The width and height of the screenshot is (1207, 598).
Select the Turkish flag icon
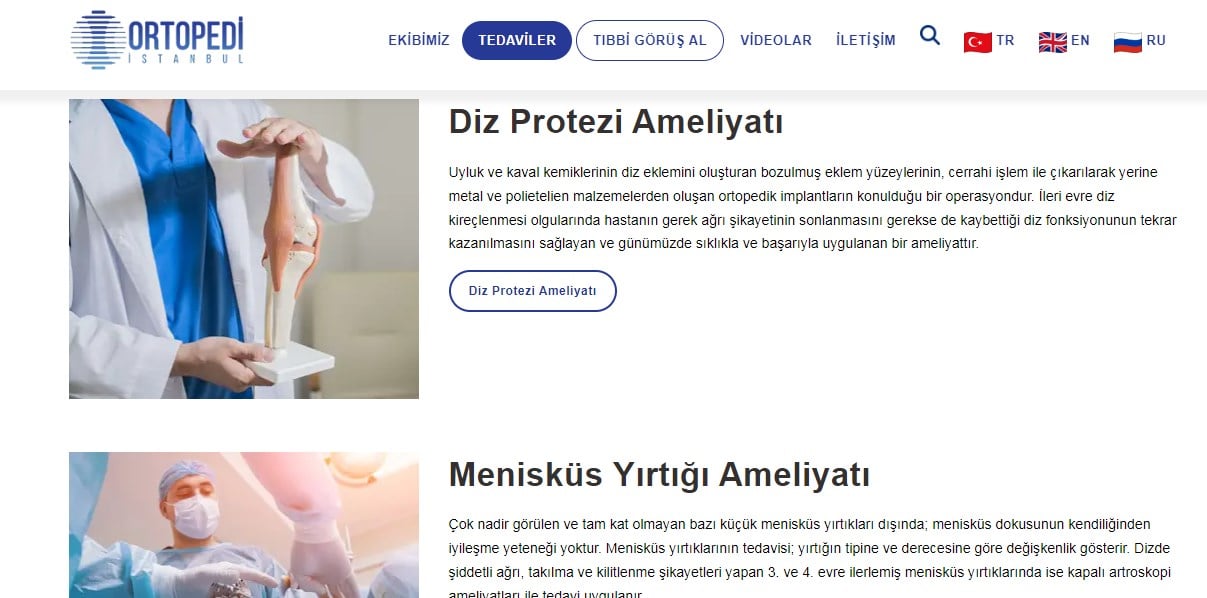(x=977, y=41)
